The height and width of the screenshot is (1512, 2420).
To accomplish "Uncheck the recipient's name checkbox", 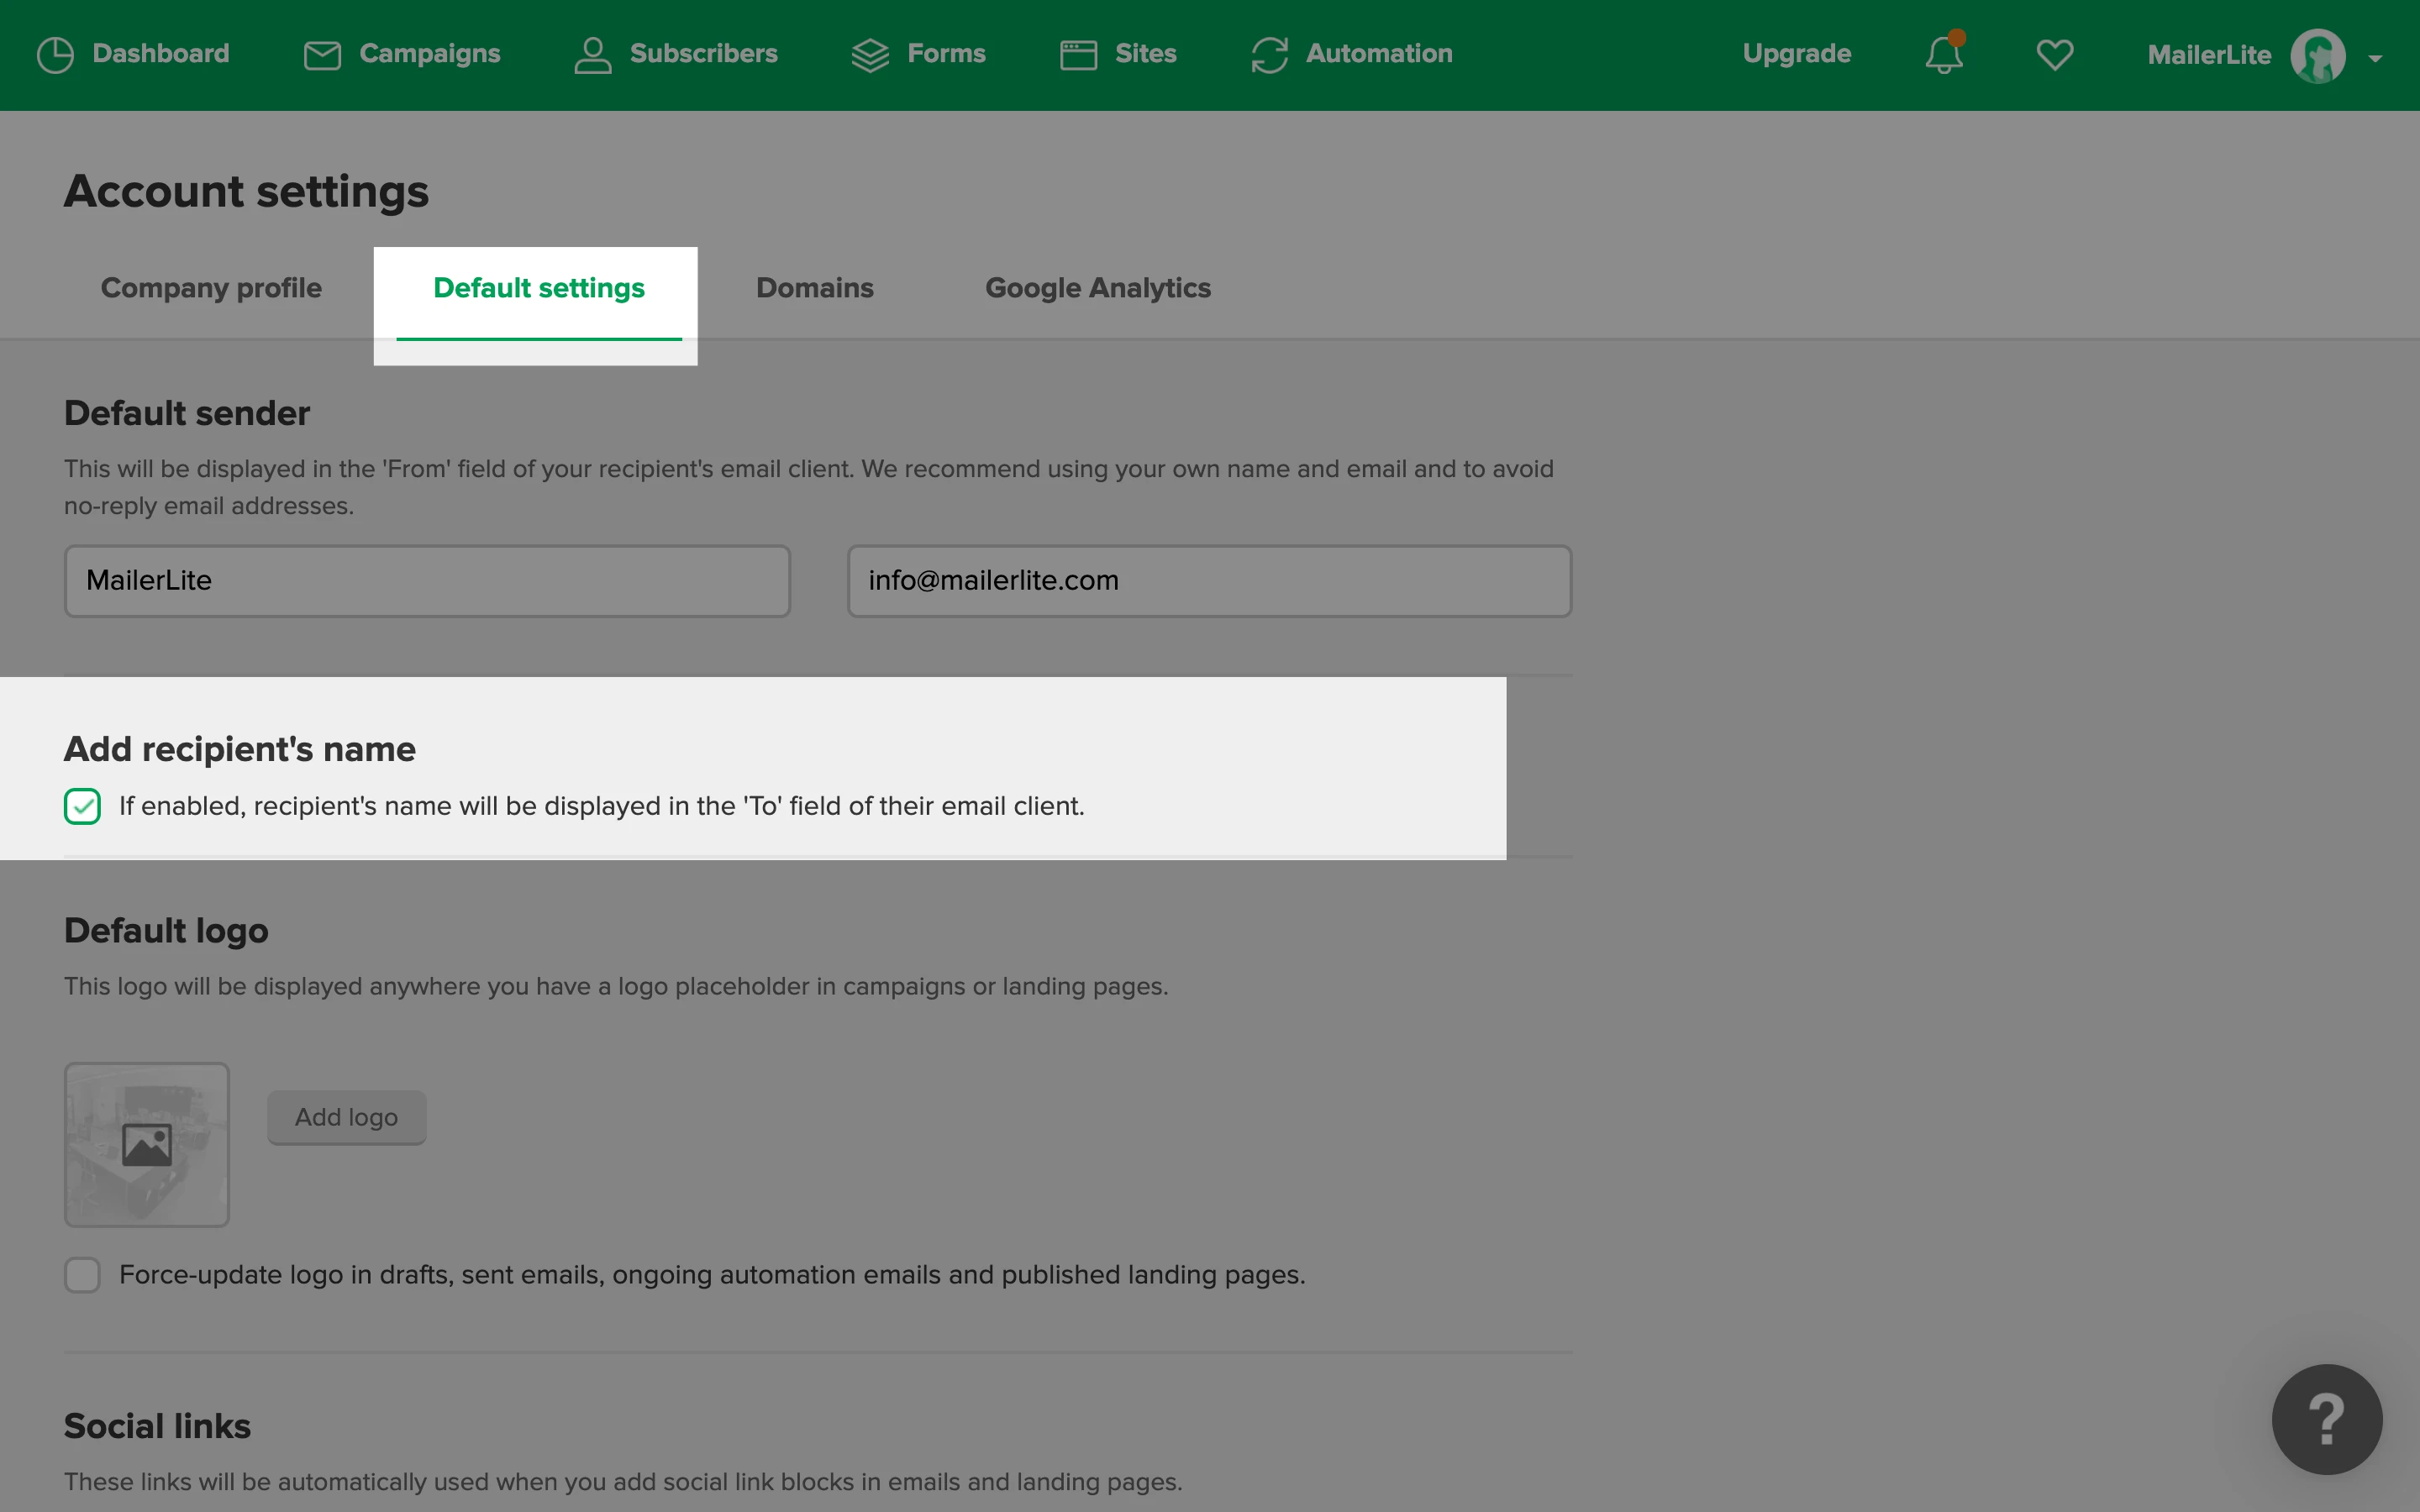I will pos(82,806).
